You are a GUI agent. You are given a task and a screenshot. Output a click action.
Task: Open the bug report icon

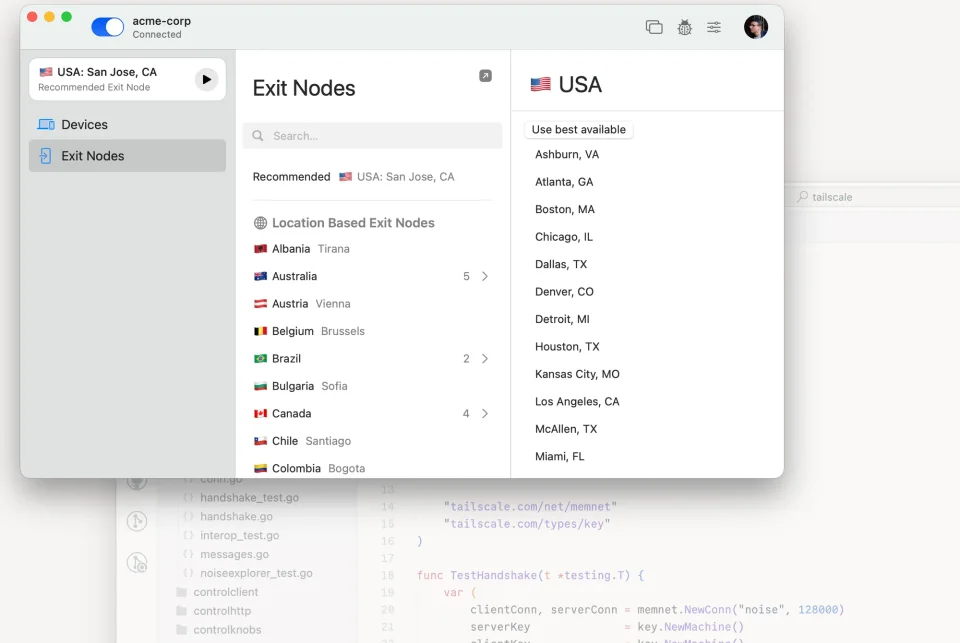point(684,27)
